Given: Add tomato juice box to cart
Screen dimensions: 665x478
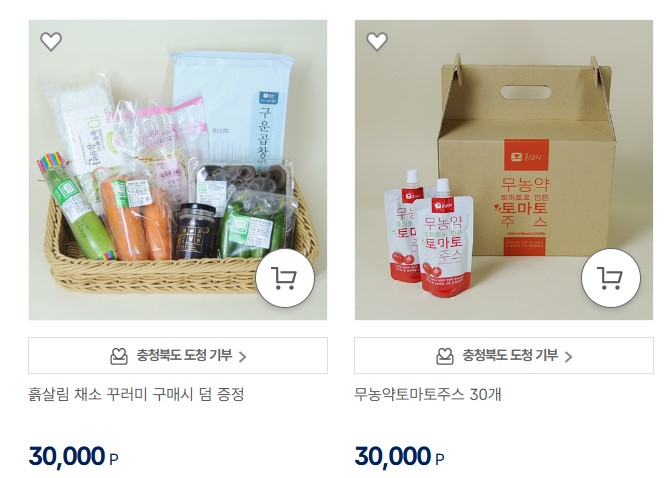Looking at the screenshot, I should pos(611,278).
